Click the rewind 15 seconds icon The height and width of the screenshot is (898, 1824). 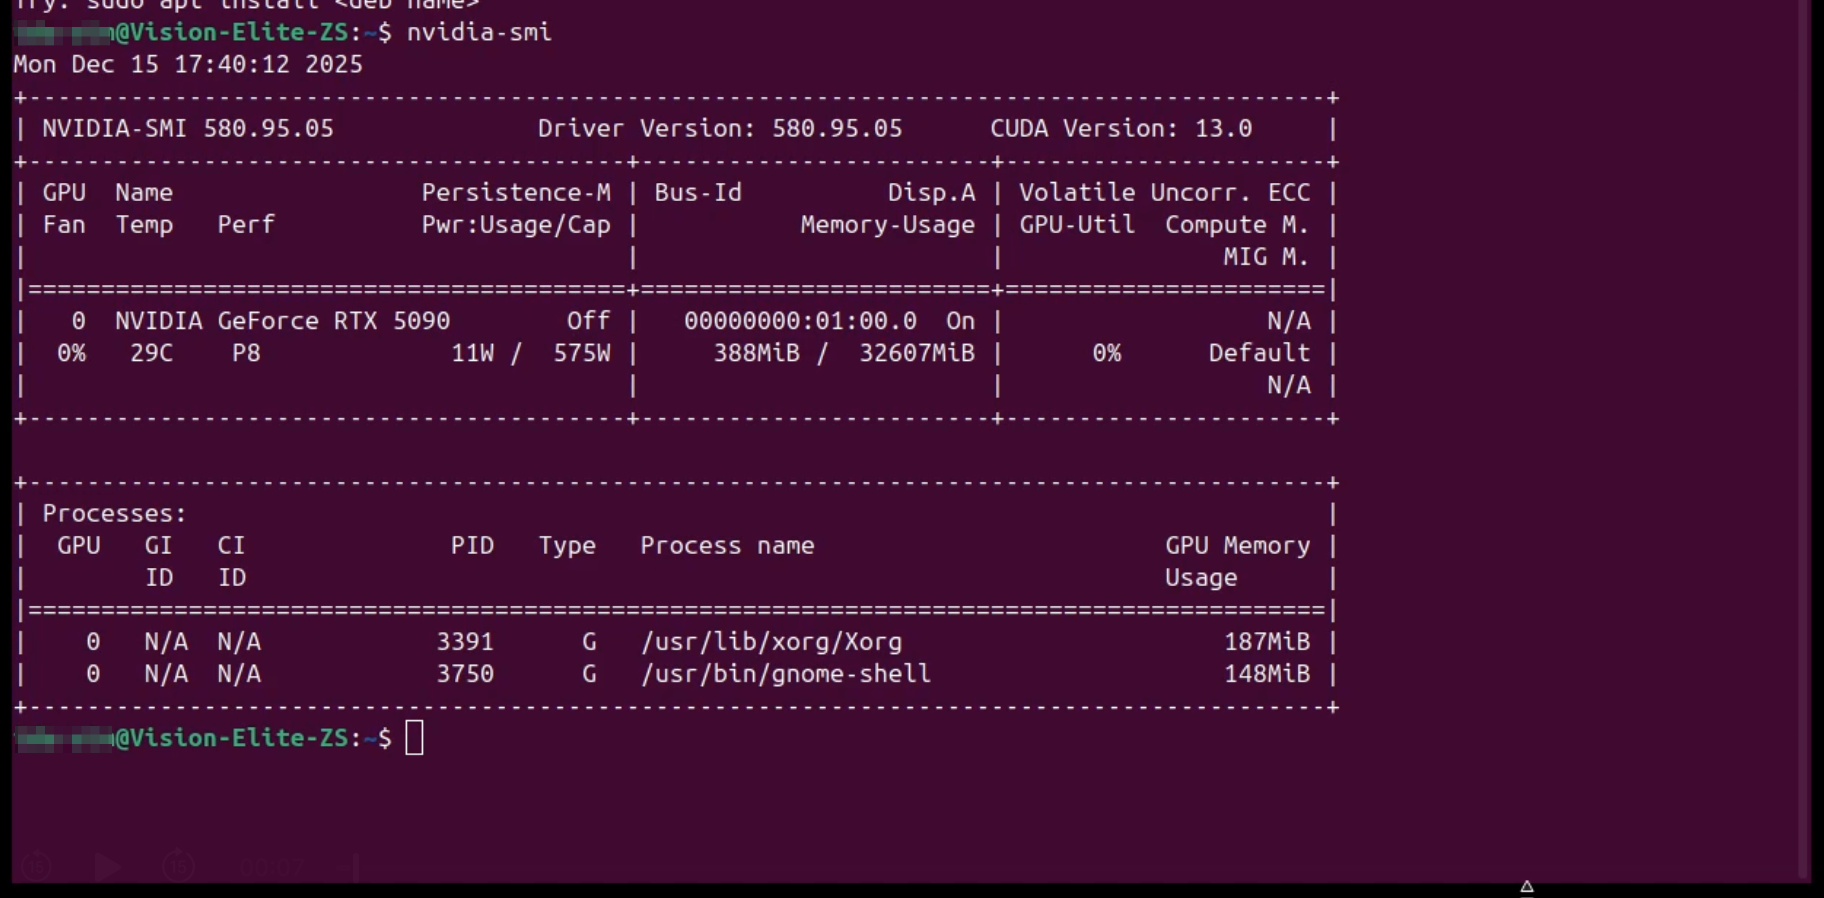click(x=36, y=866)
